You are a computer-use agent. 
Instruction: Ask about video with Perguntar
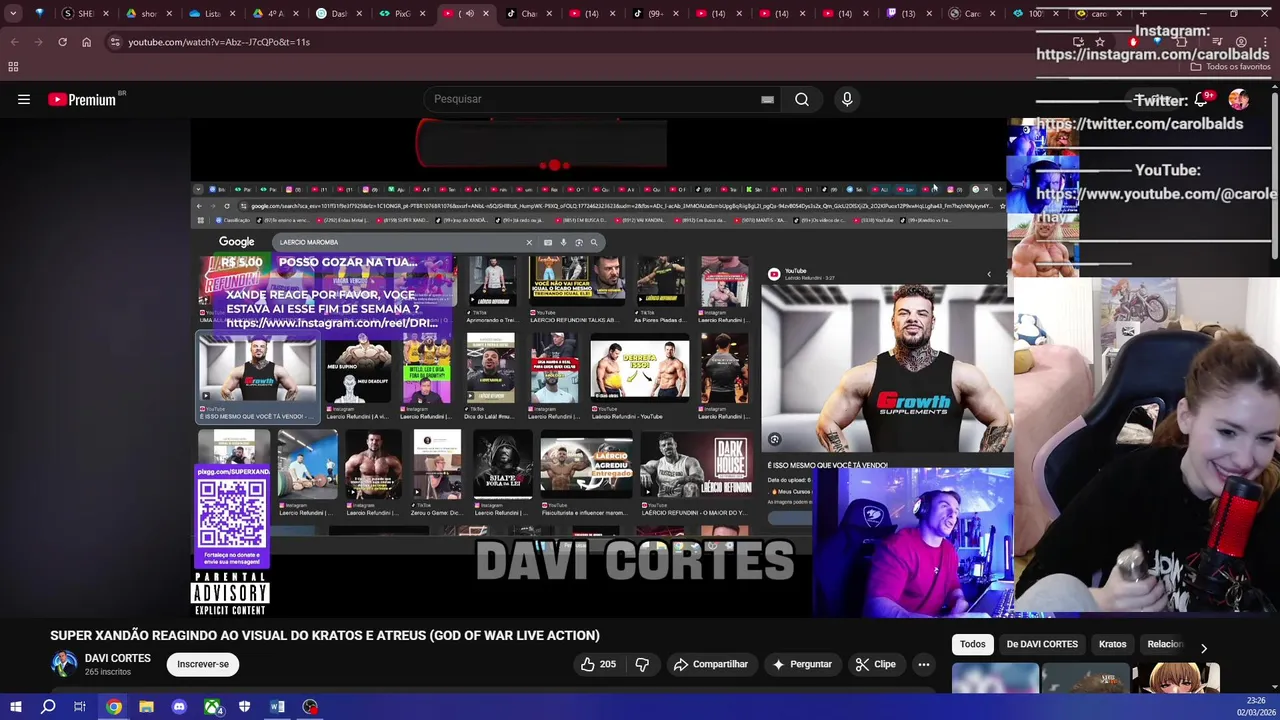801,664
